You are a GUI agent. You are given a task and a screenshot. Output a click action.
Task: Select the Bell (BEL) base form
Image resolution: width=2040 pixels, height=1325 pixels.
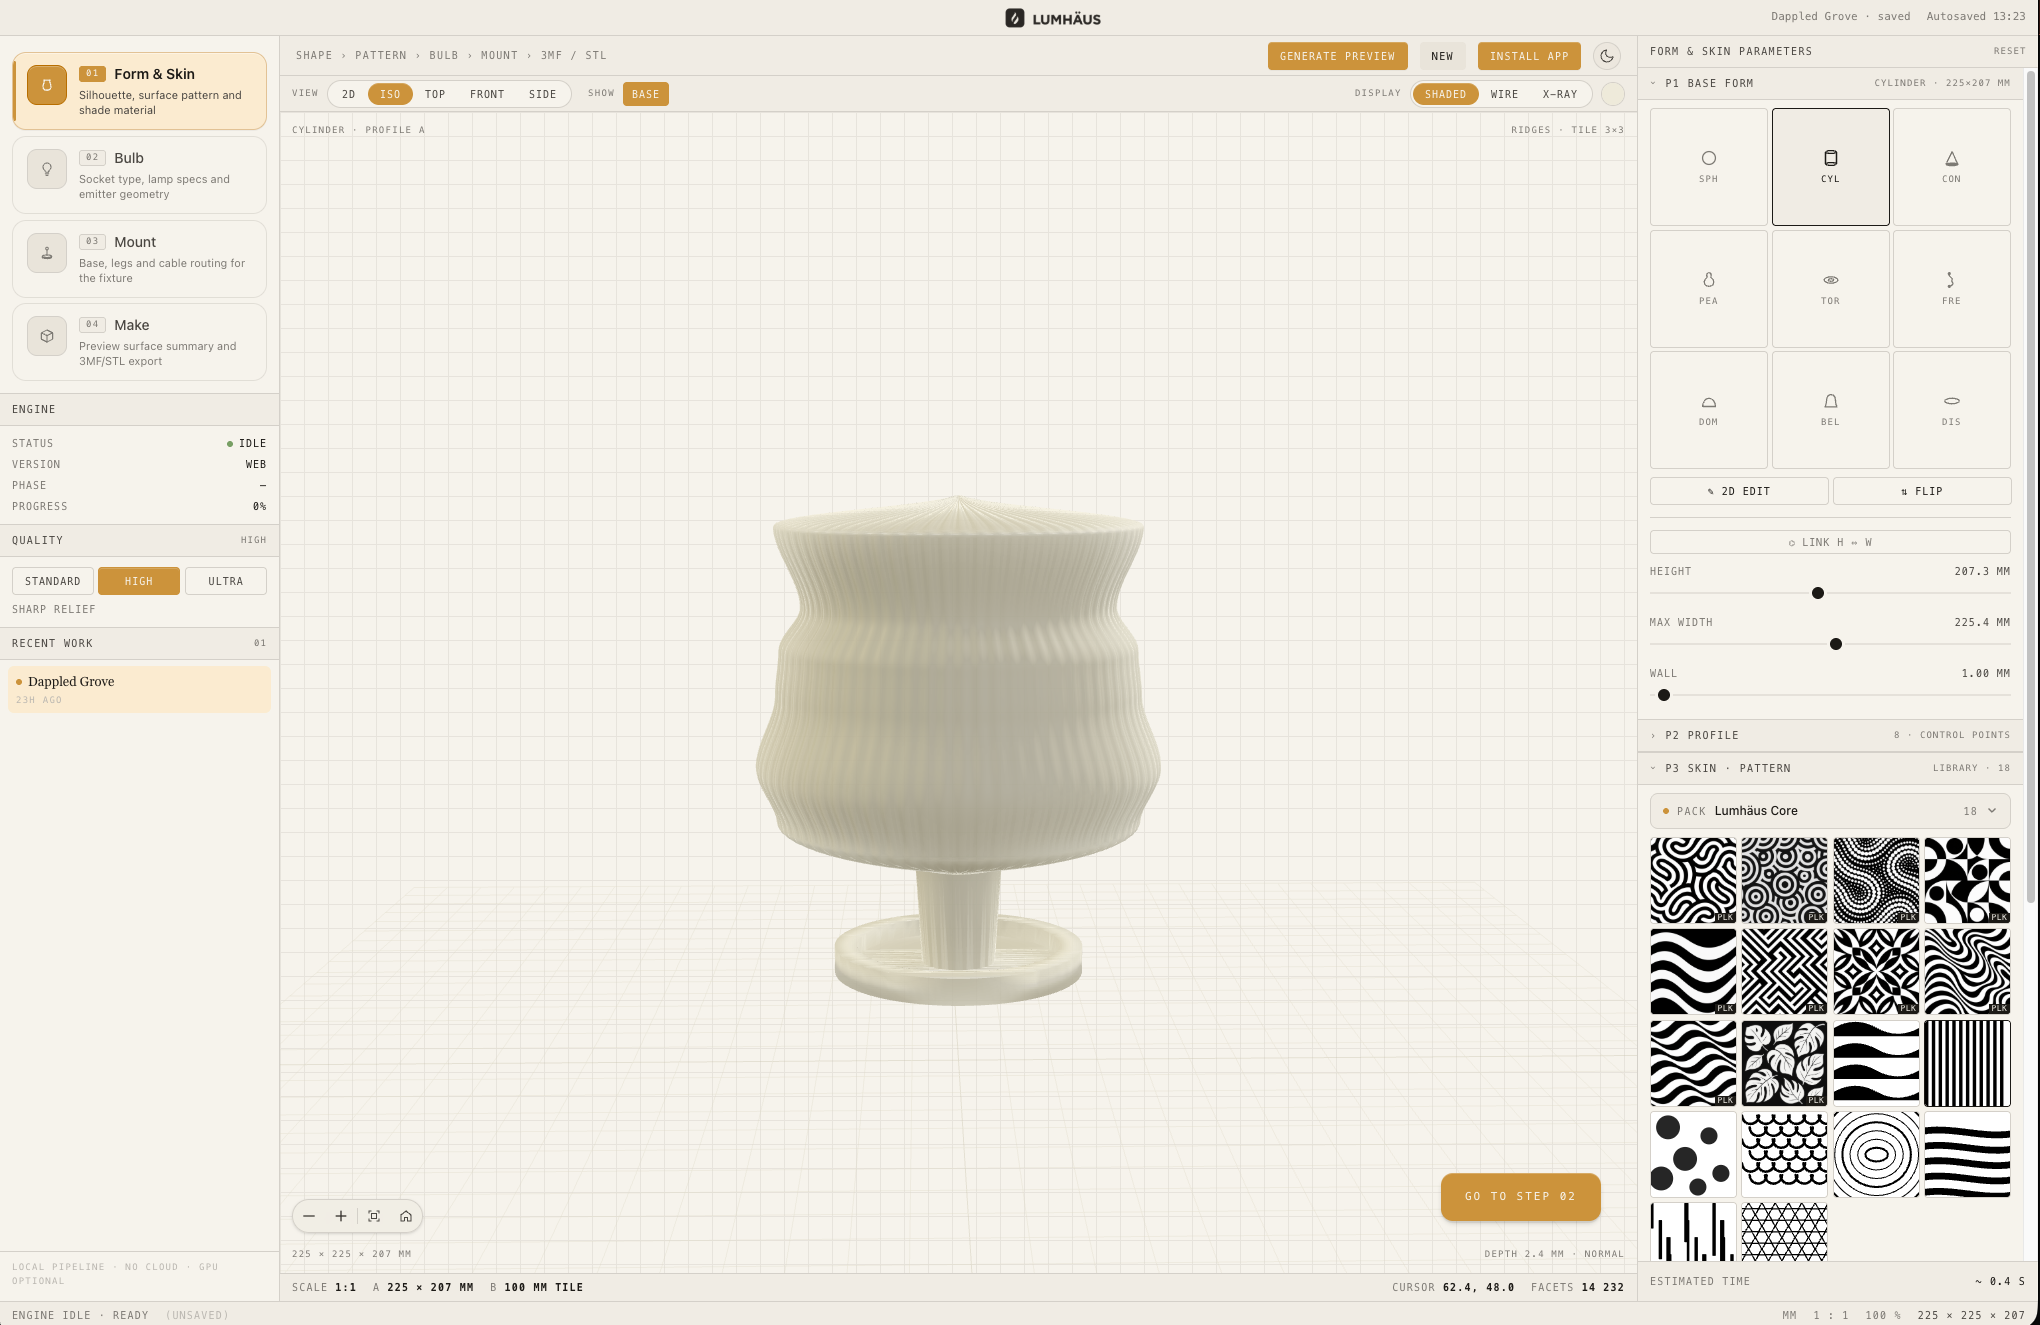click(x=1830, y=410)
